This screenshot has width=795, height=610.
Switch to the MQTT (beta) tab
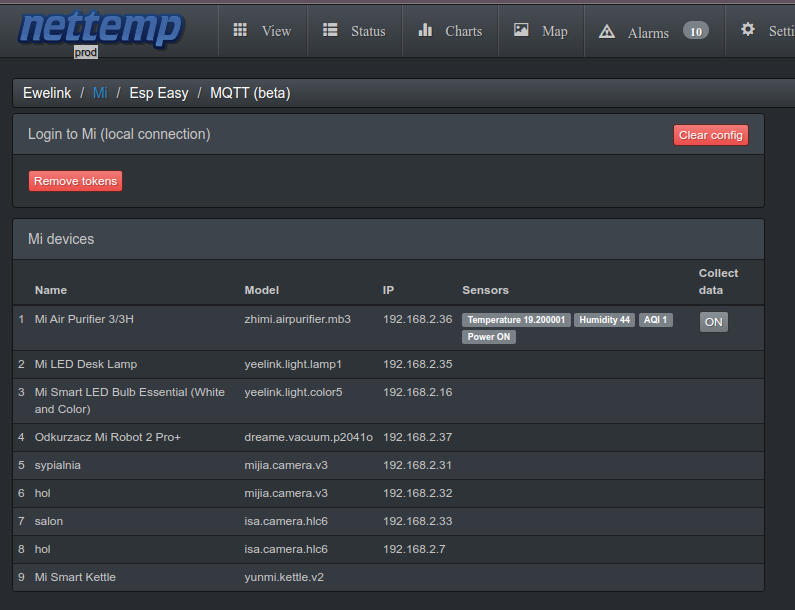(x=250, y=93)
